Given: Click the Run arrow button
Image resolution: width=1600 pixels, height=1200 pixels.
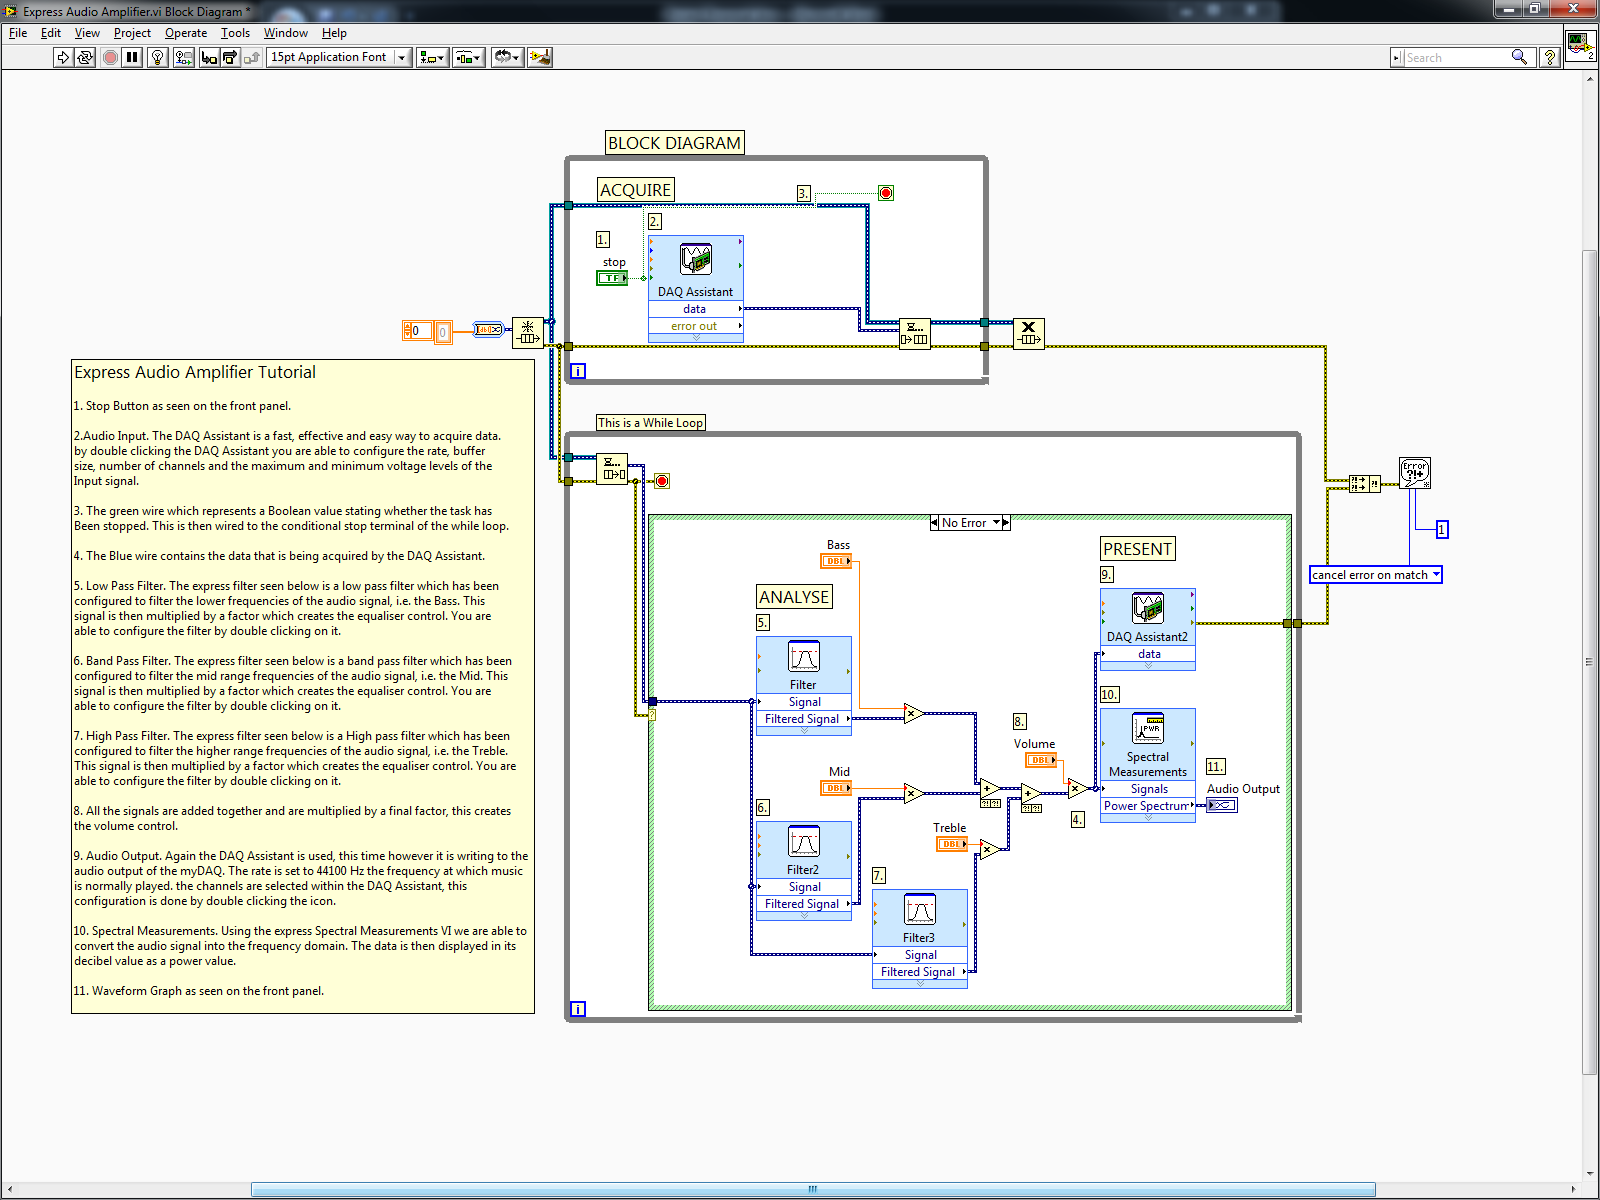Looking at the screenshot, I should click(63, 57).
